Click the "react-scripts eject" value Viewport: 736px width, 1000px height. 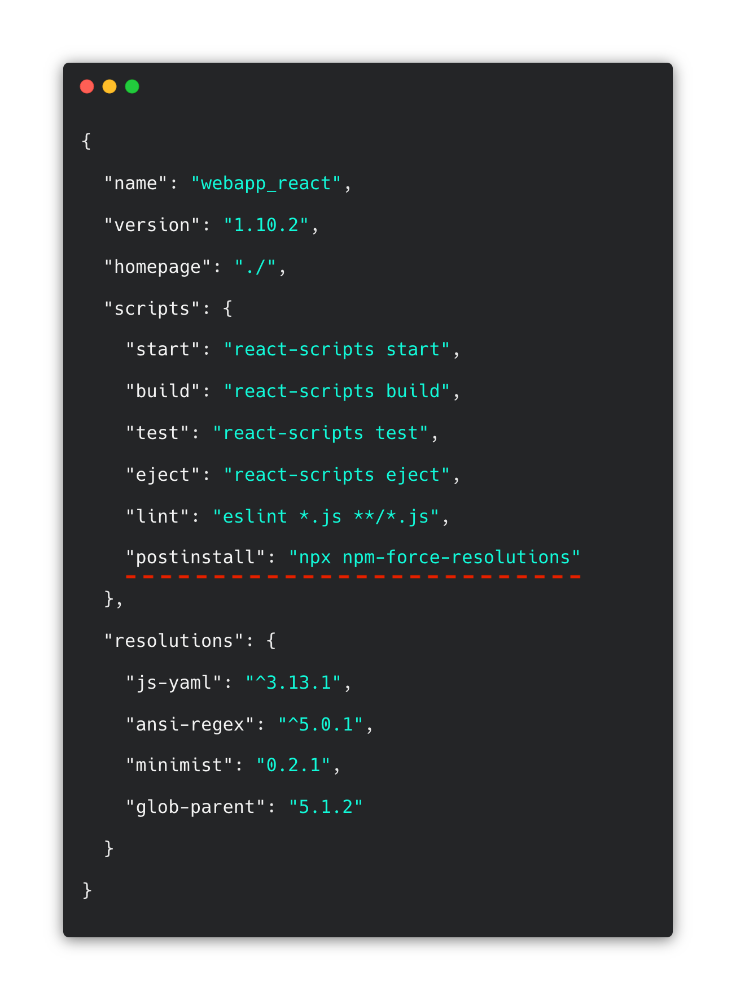click(x=336, y=475)
